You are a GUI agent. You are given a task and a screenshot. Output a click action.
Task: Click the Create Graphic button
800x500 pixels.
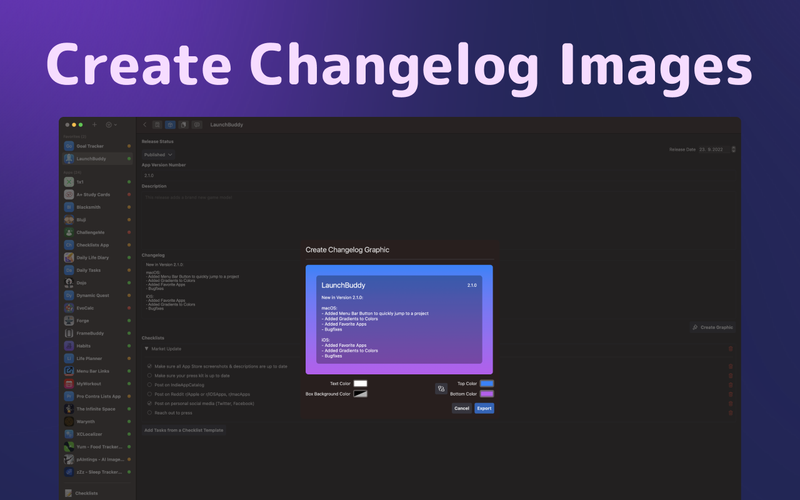click(713, 327)
